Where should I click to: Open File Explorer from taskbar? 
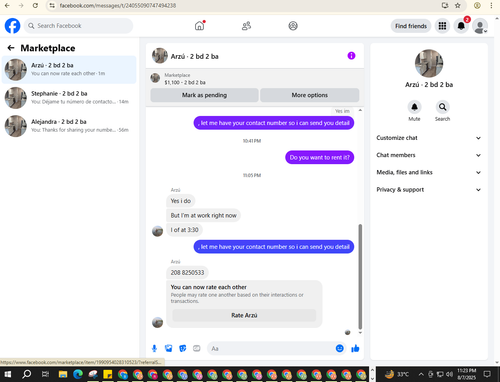pyautogui.click(x=63, y=374)
